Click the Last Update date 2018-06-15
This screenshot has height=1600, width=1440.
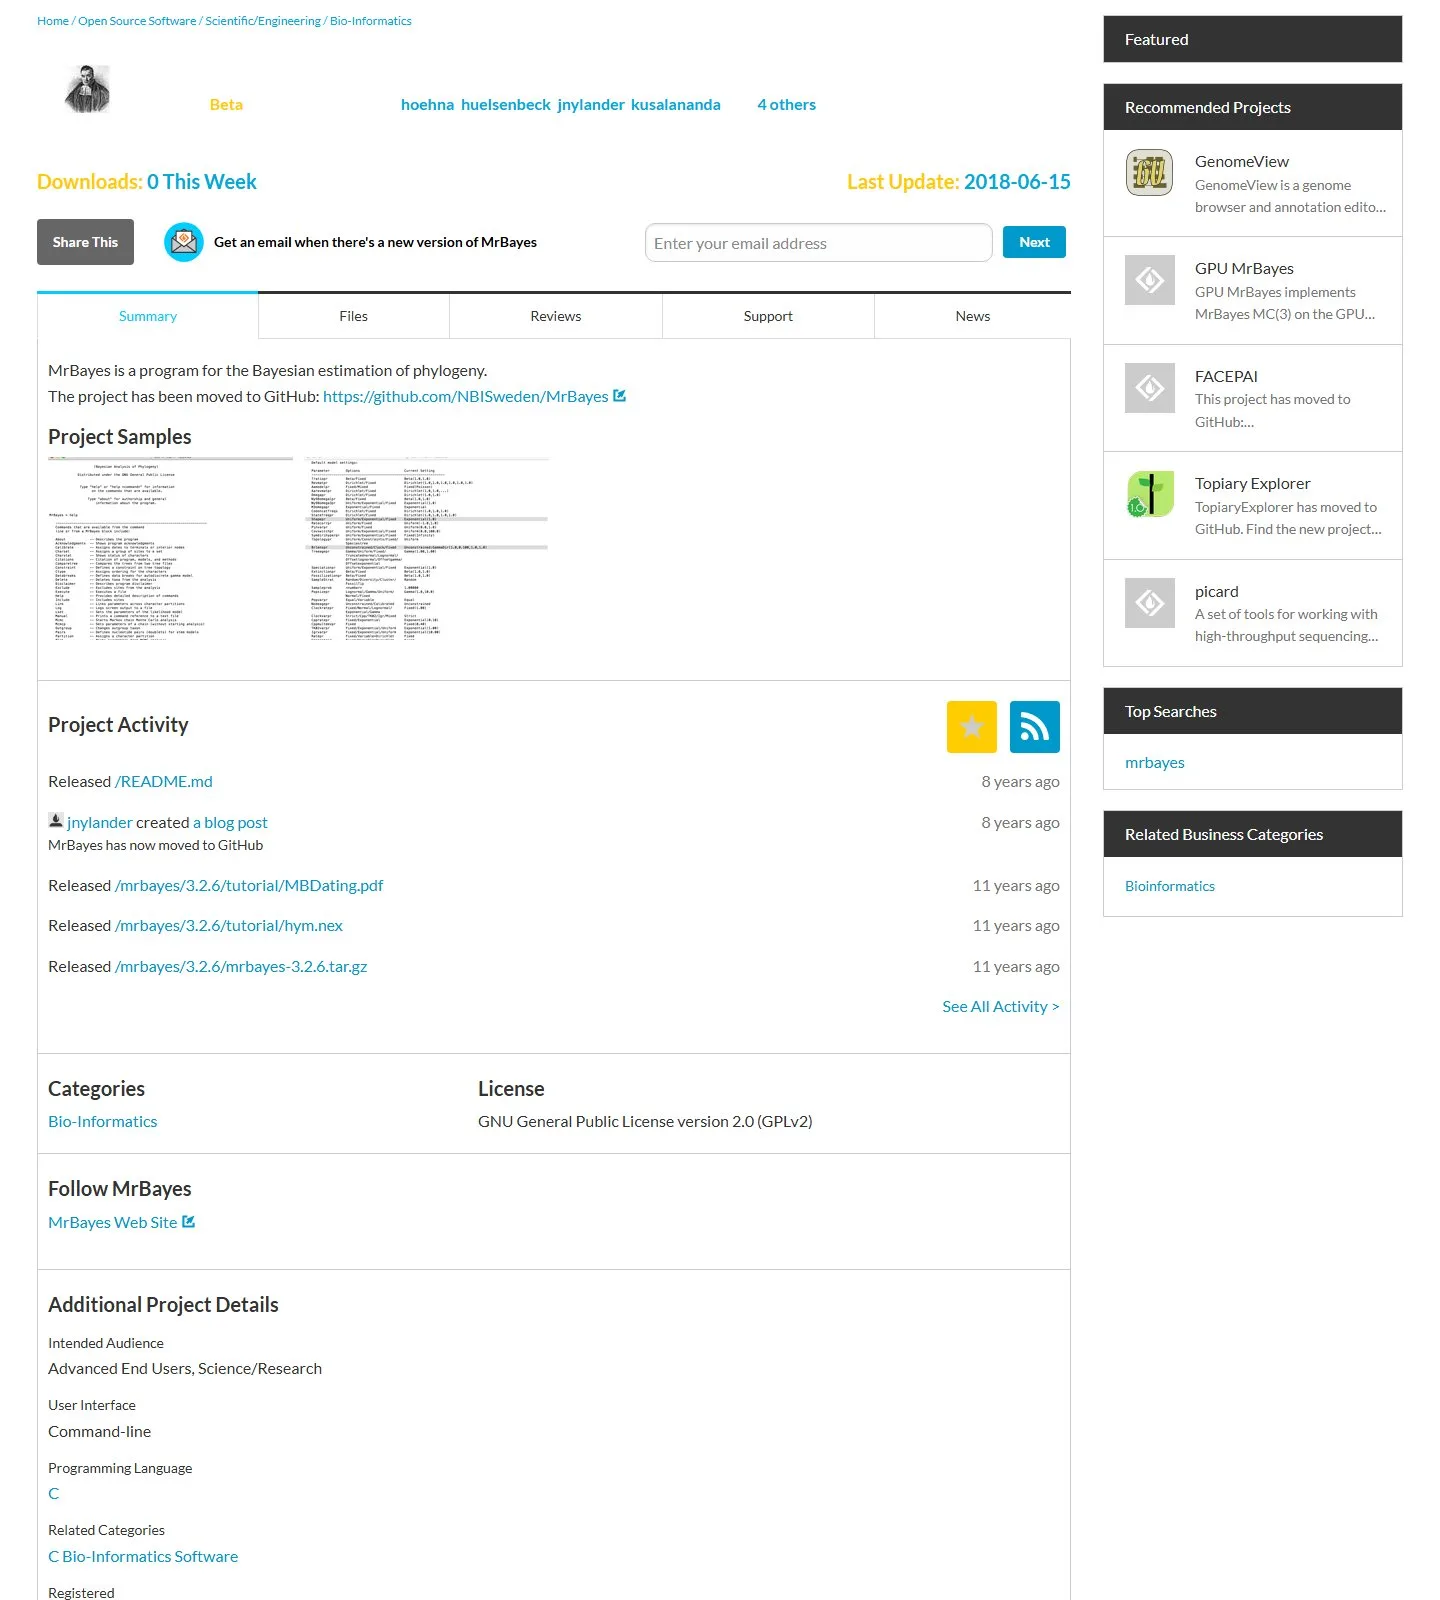(1017, 182)
